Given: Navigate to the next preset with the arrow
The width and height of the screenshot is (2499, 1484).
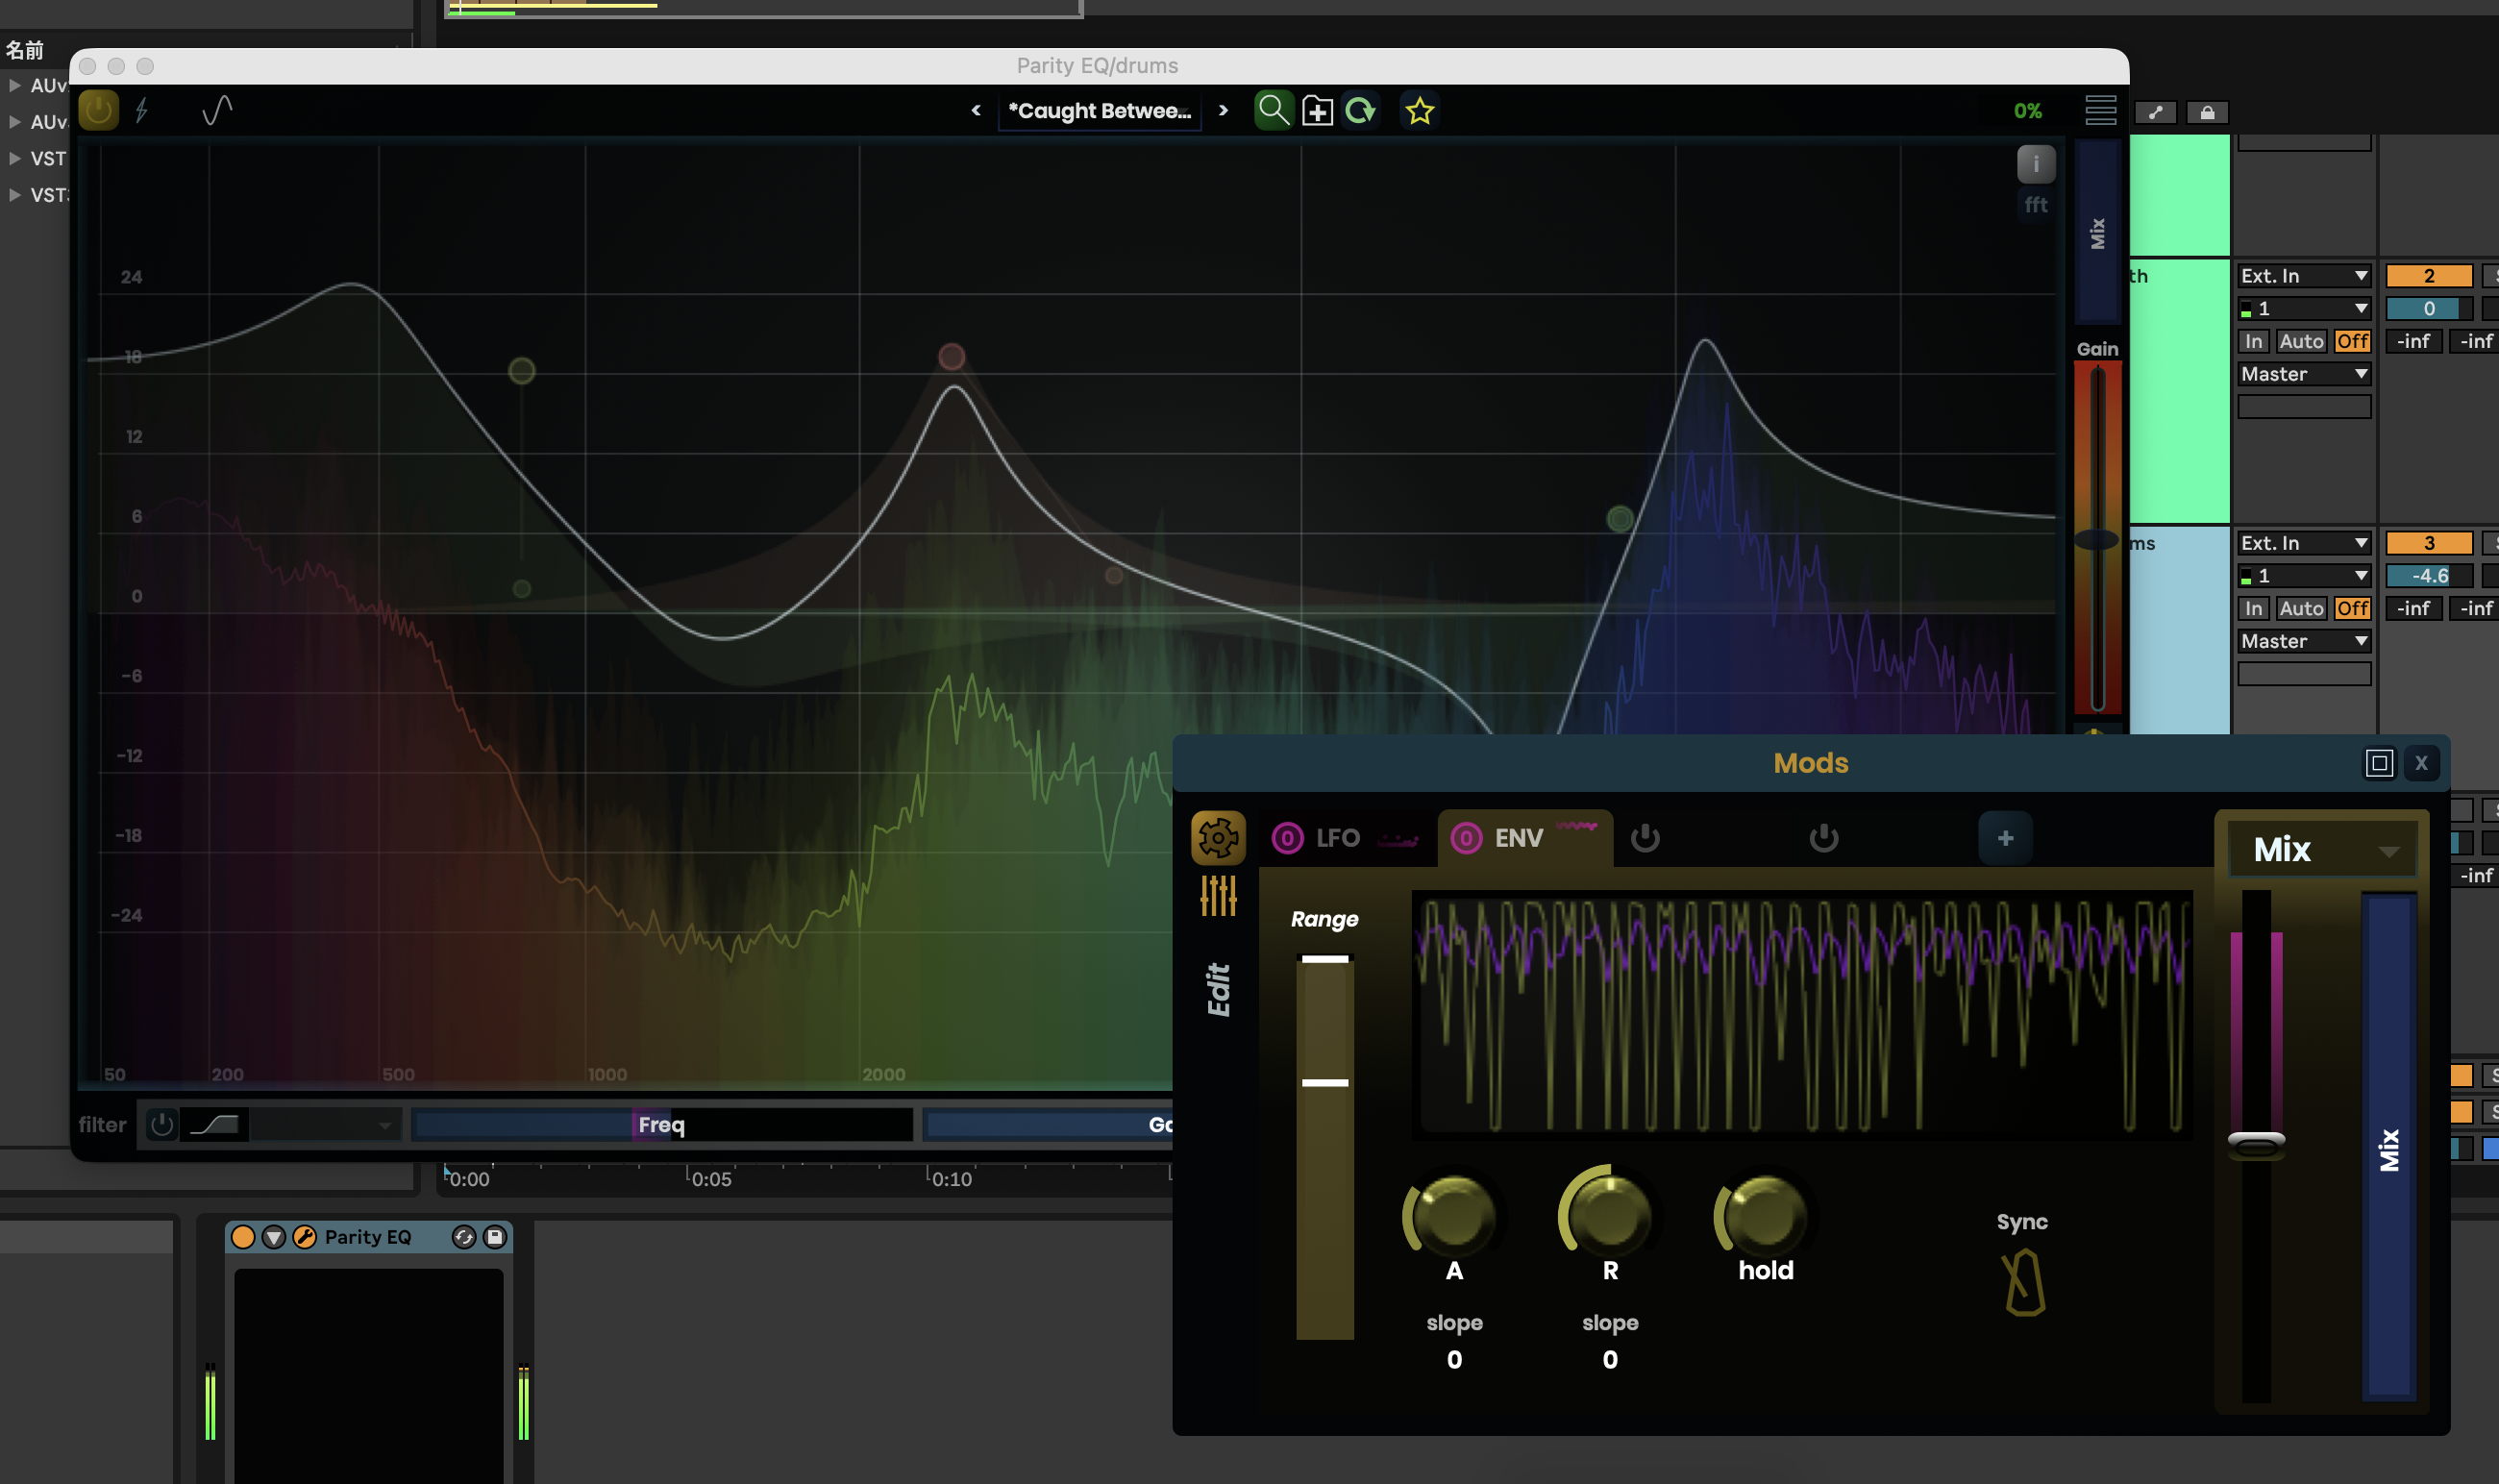Looking at the screenshot, I should pyautogui.click(x=1223, y=111).
